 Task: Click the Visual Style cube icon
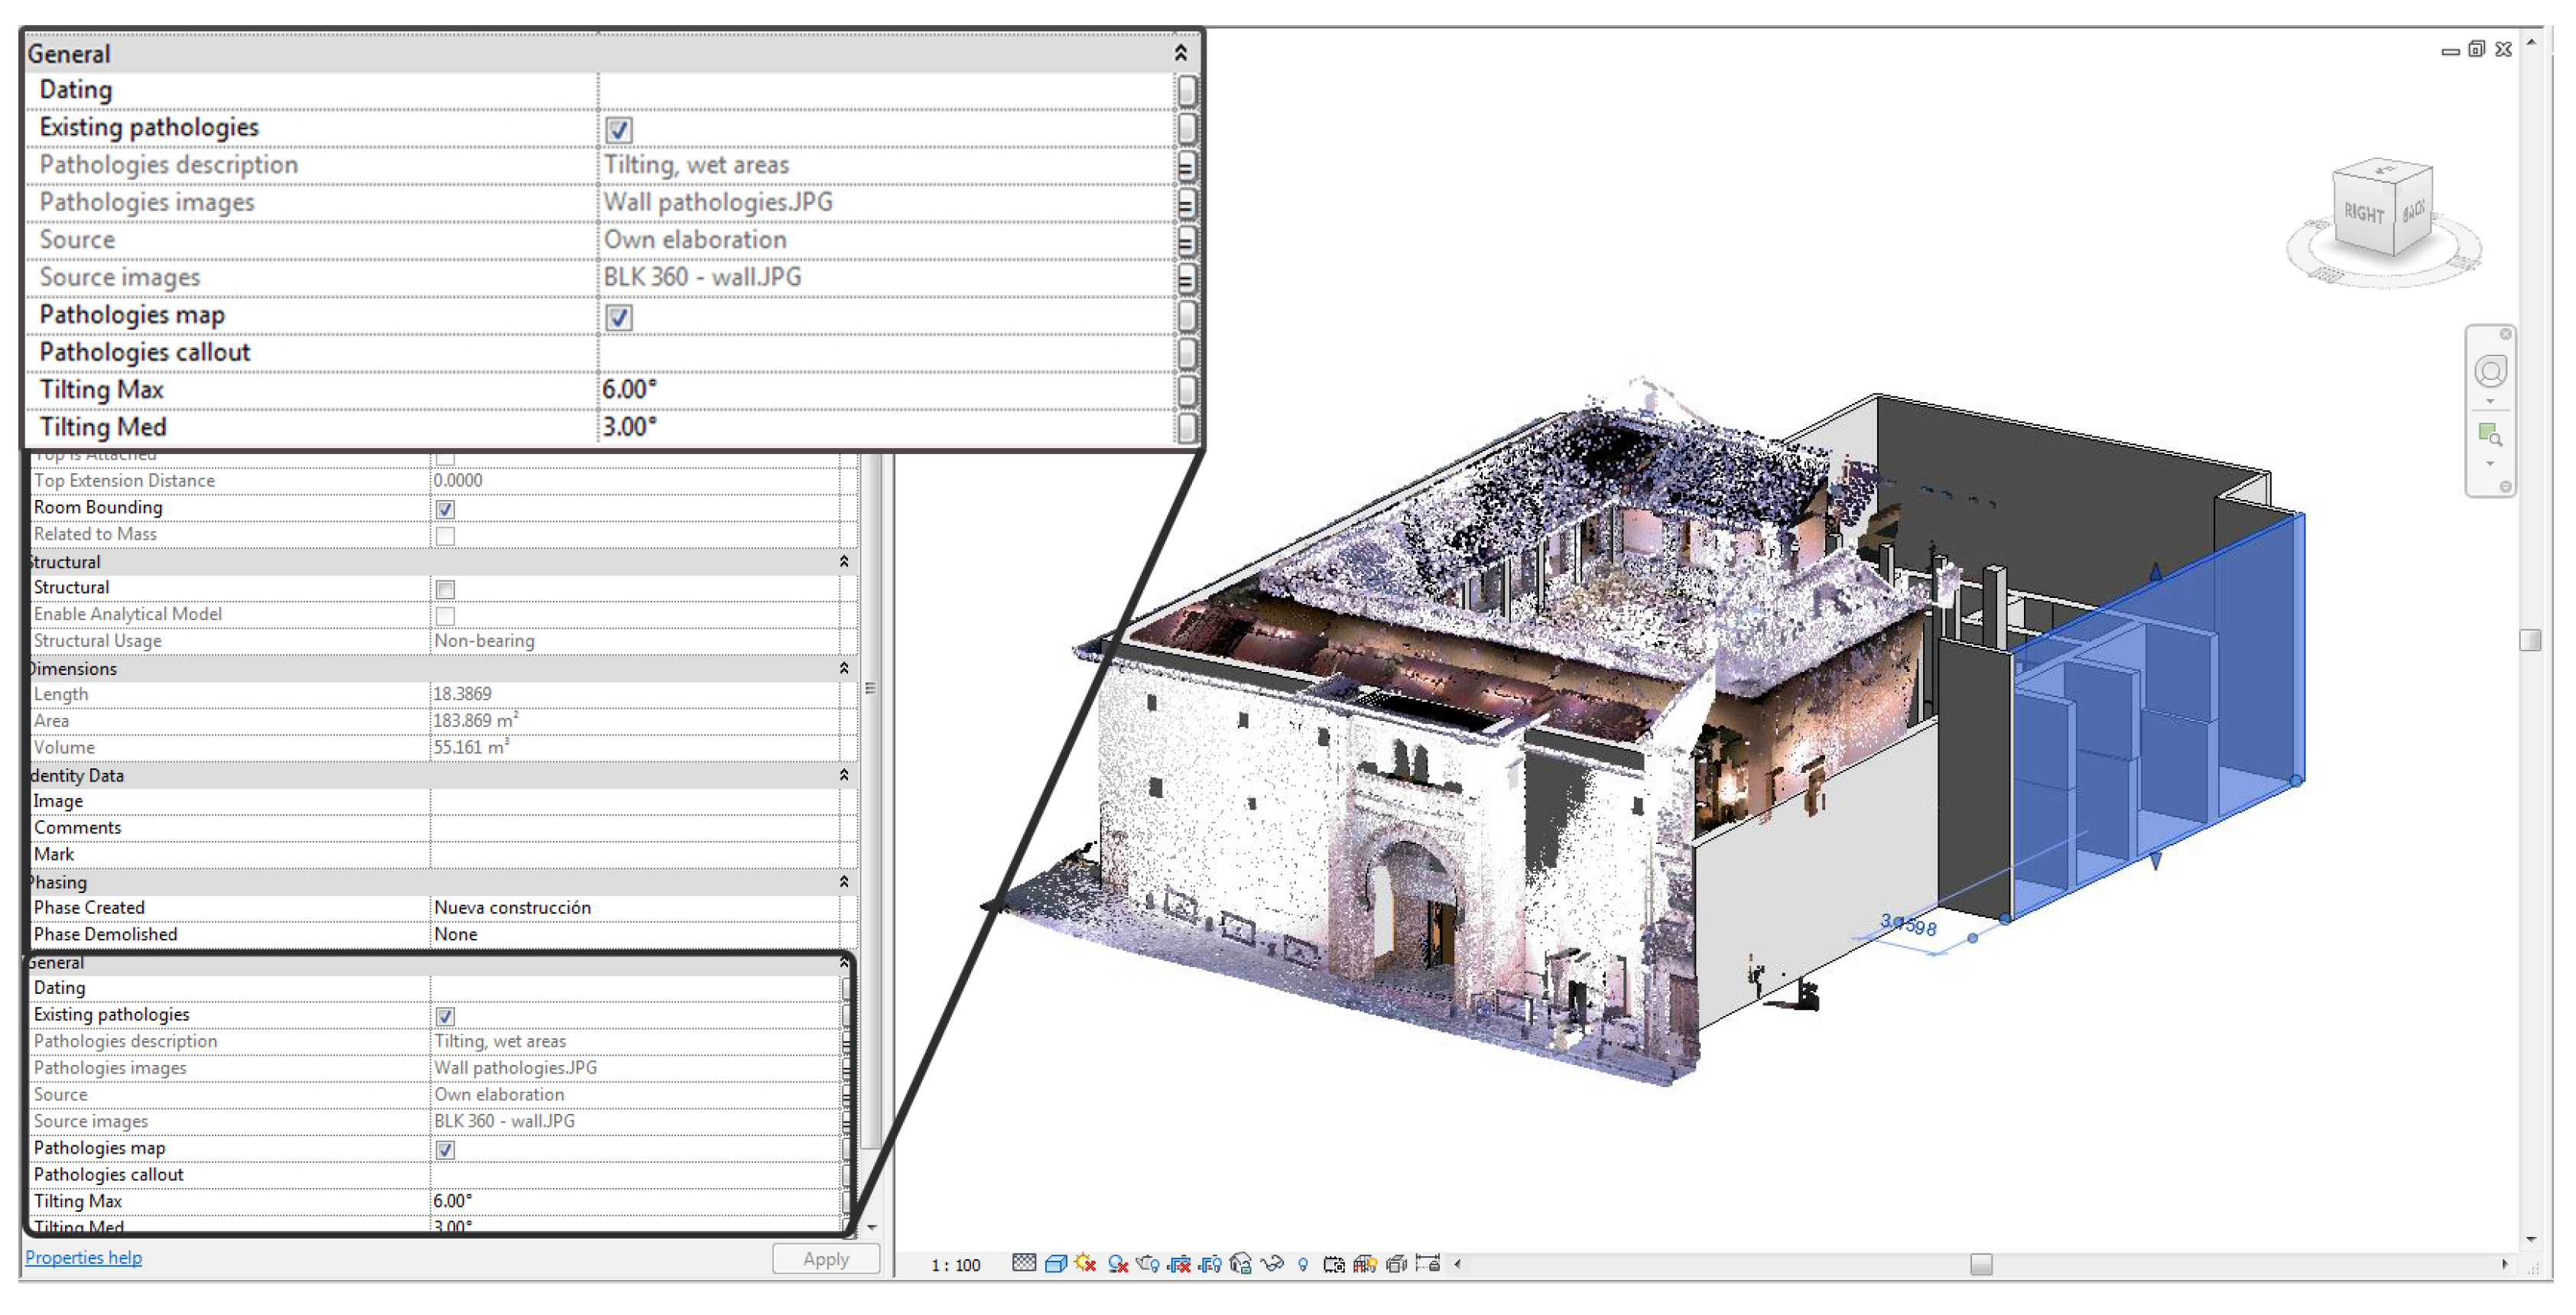point(1056,1264)
